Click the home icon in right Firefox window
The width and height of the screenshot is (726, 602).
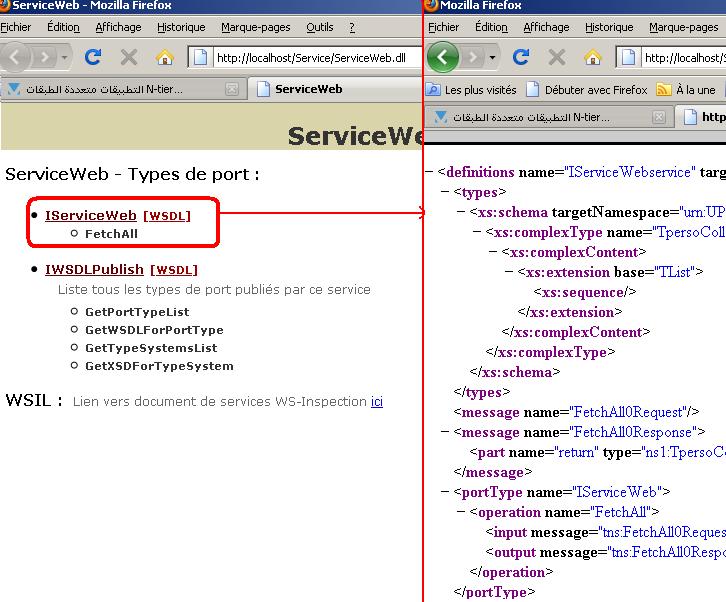[x=592, y=57]
